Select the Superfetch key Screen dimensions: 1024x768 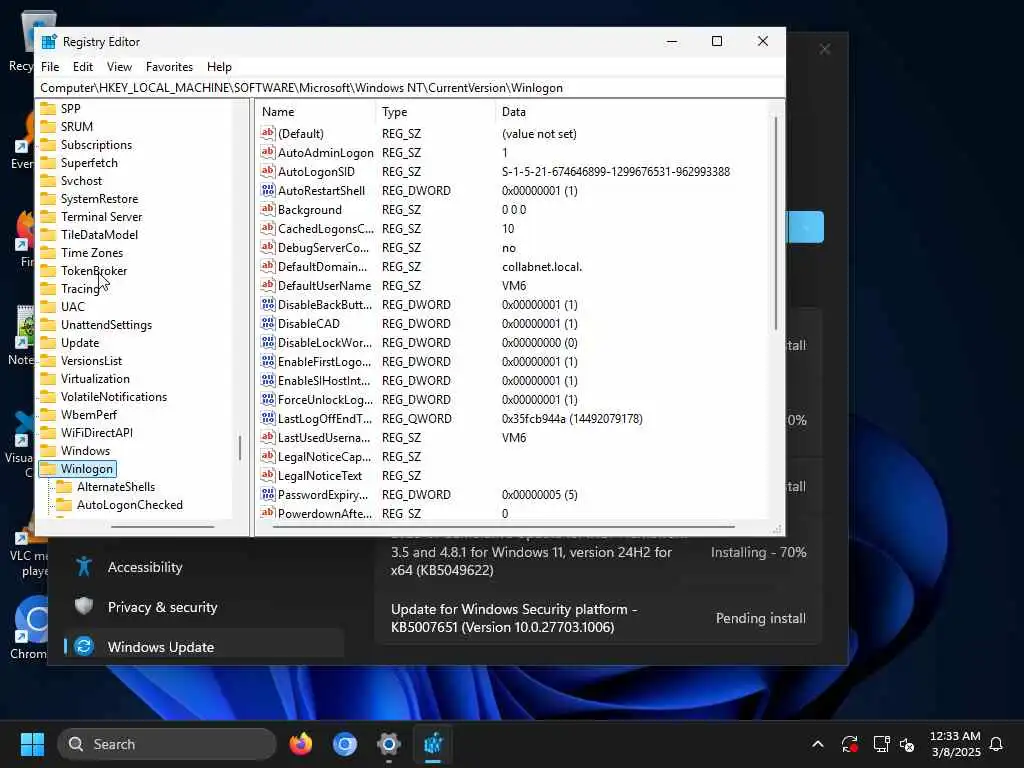click(89, 163)
